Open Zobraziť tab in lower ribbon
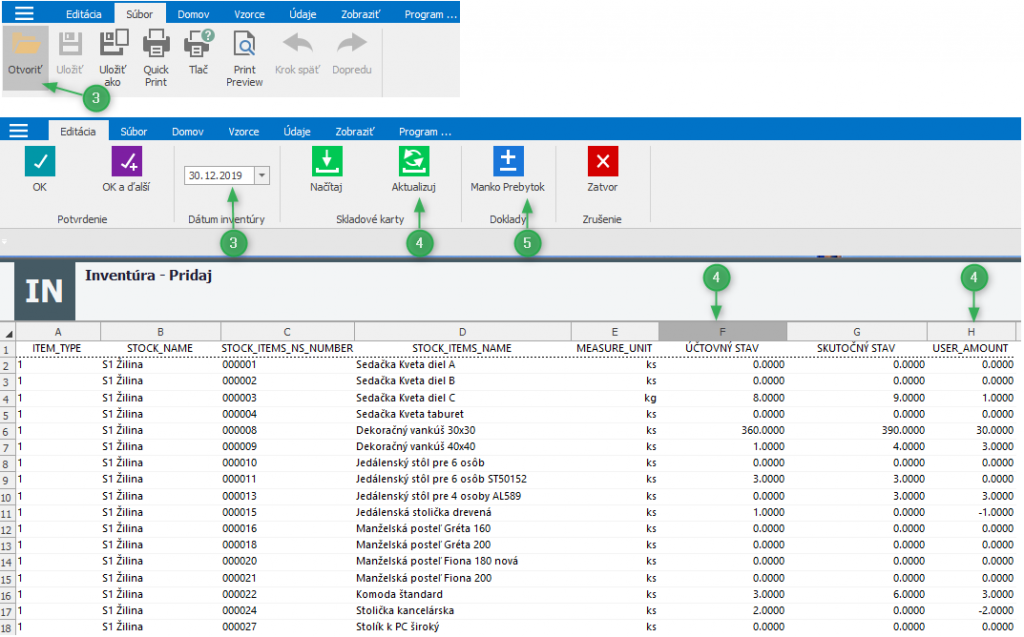Image resolution: width=1024 pixels, height=637 pixels. [x=355, y=131]
